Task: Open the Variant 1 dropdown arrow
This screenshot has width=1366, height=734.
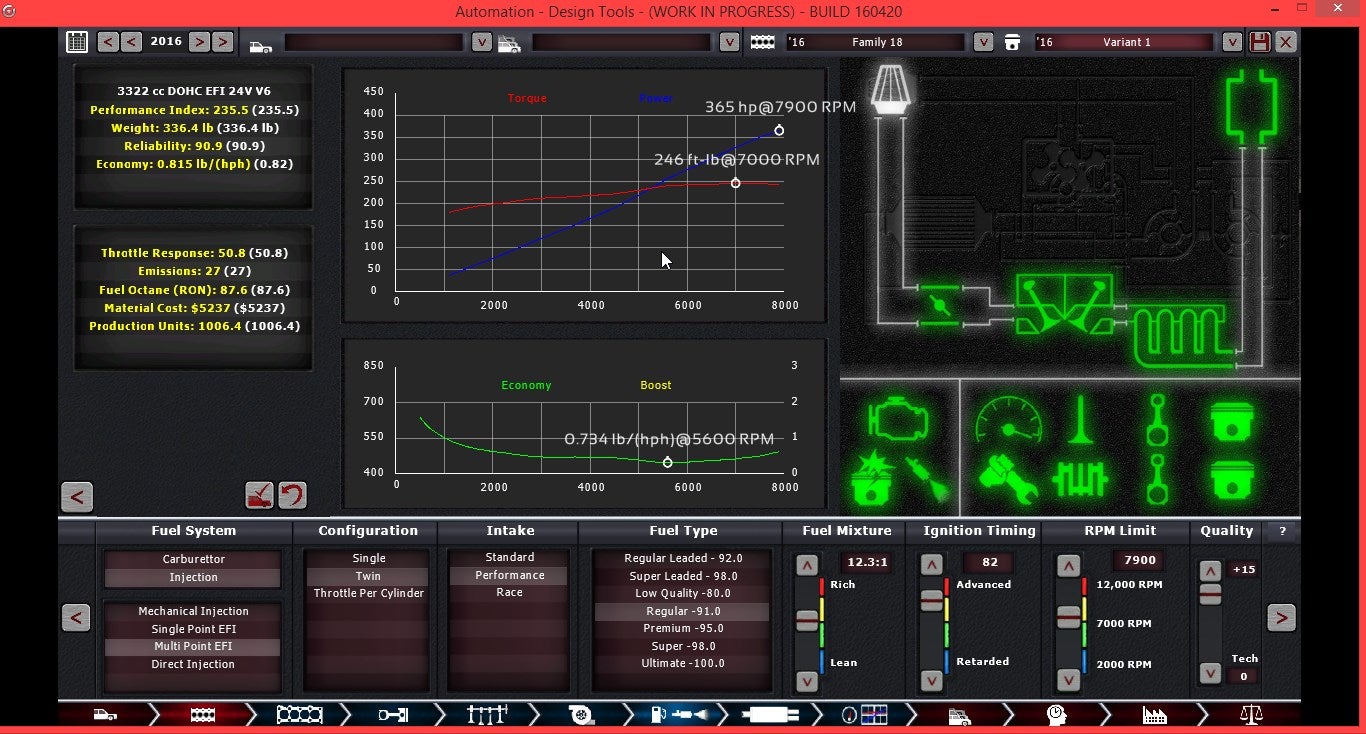Action: (x=1232, y=42)
